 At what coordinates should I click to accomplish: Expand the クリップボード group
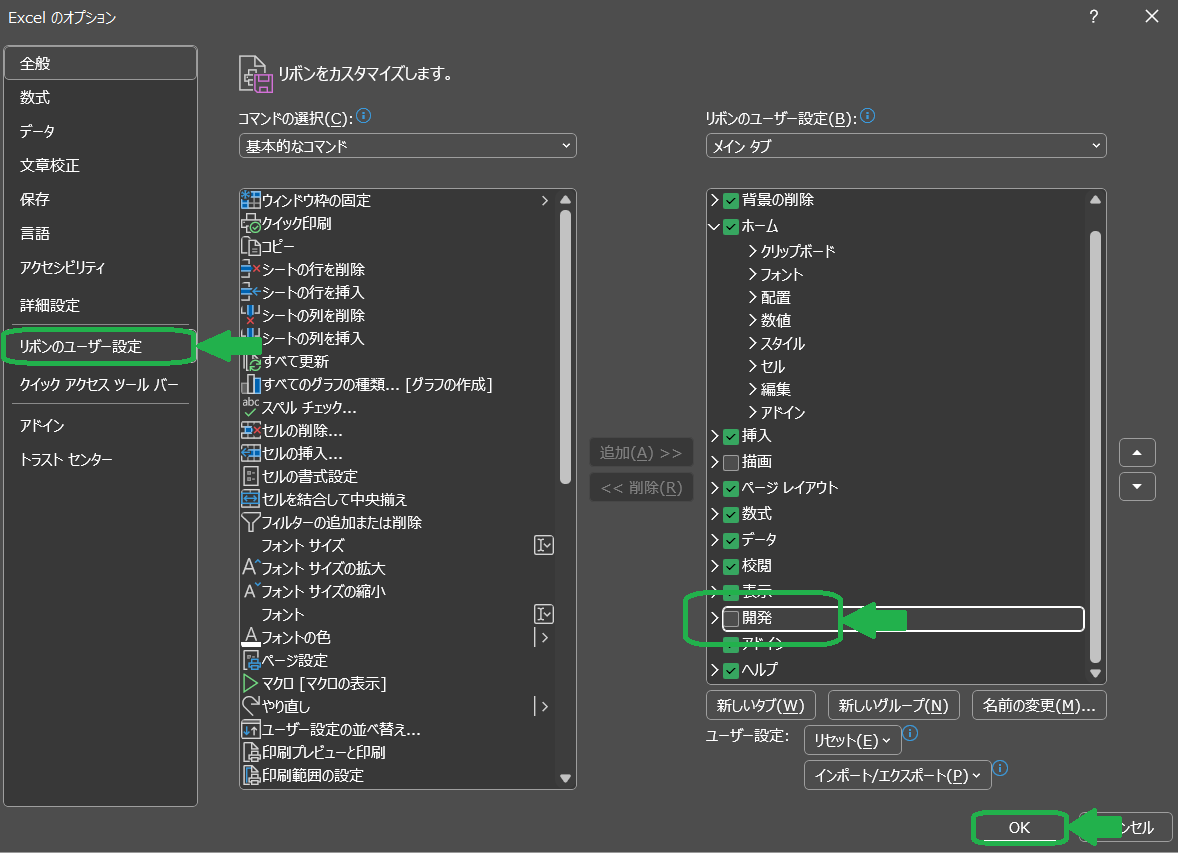click(x=753, y=251)
